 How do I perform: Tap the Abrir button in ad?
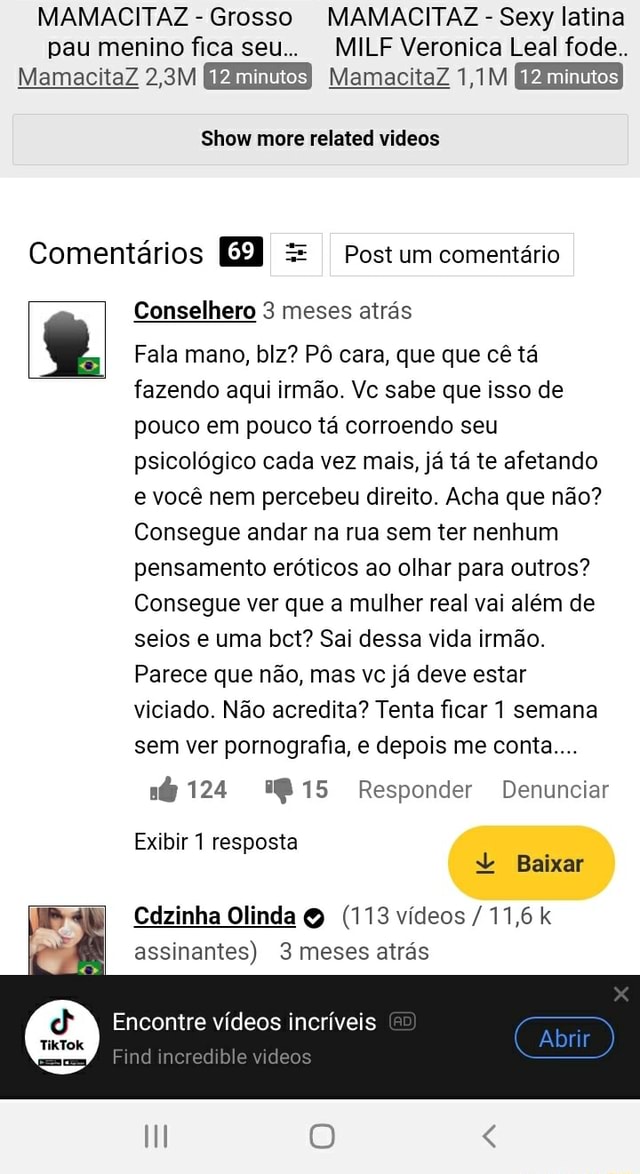click(x=564, y=1038)
